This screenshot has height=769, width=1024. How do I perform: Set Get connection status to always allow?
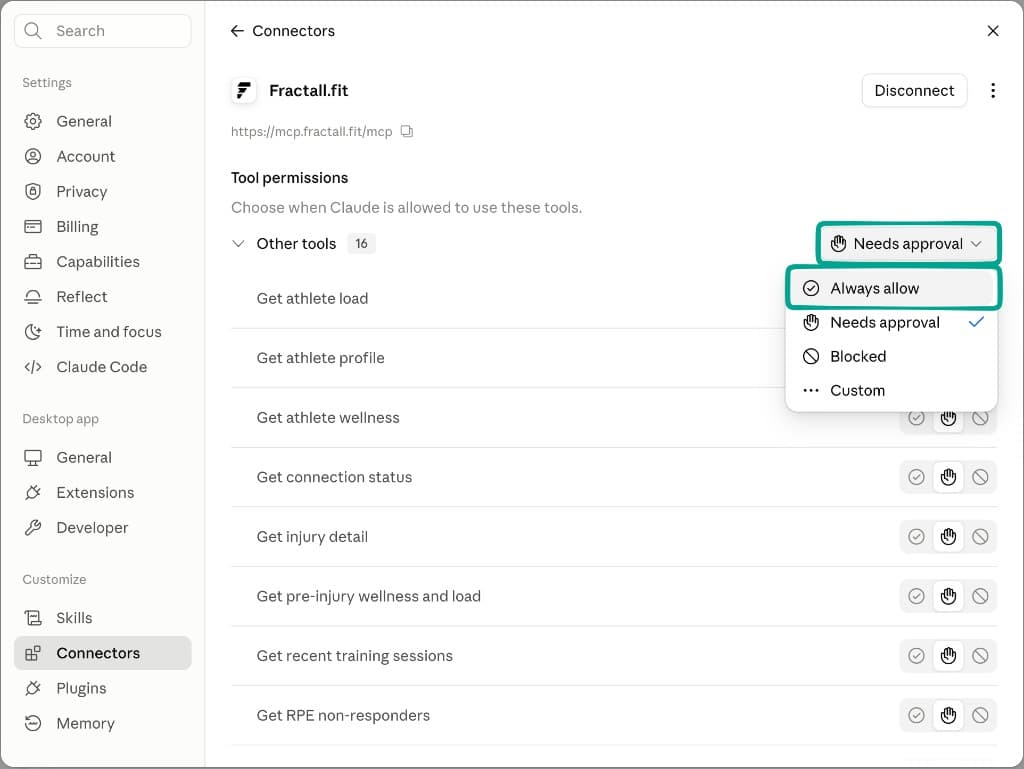coord(916,477)
